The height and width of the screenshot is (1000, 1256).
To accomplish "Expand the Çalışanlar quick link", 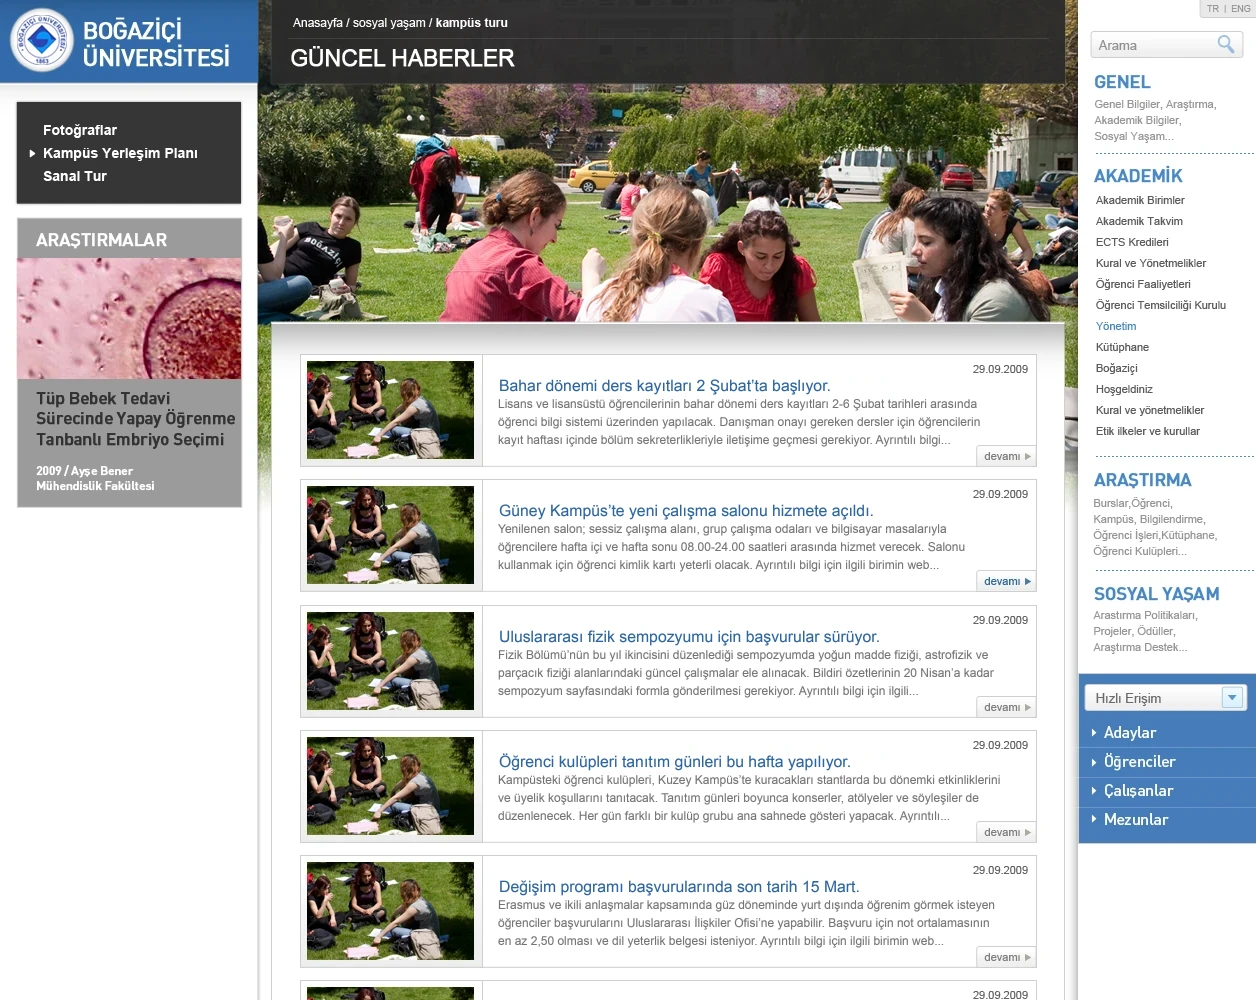I will coord(1139,791).
